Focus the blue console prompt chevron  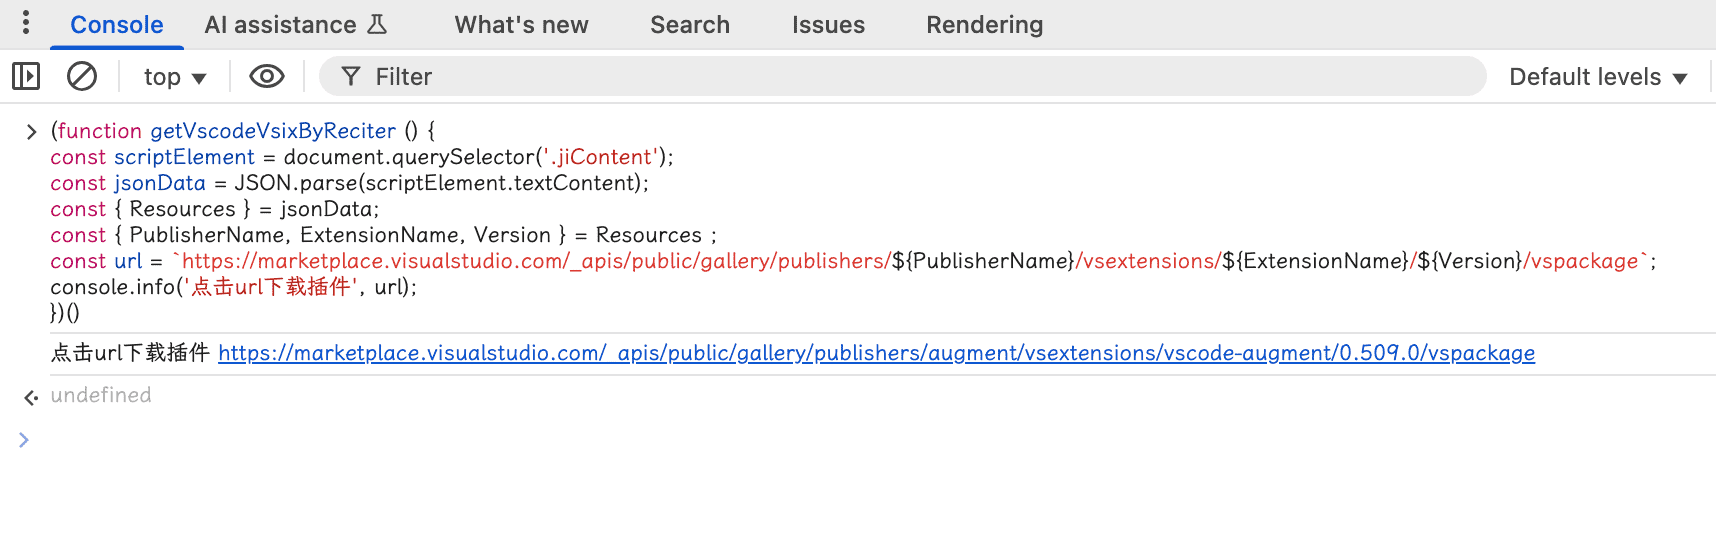tap(24, 440)
